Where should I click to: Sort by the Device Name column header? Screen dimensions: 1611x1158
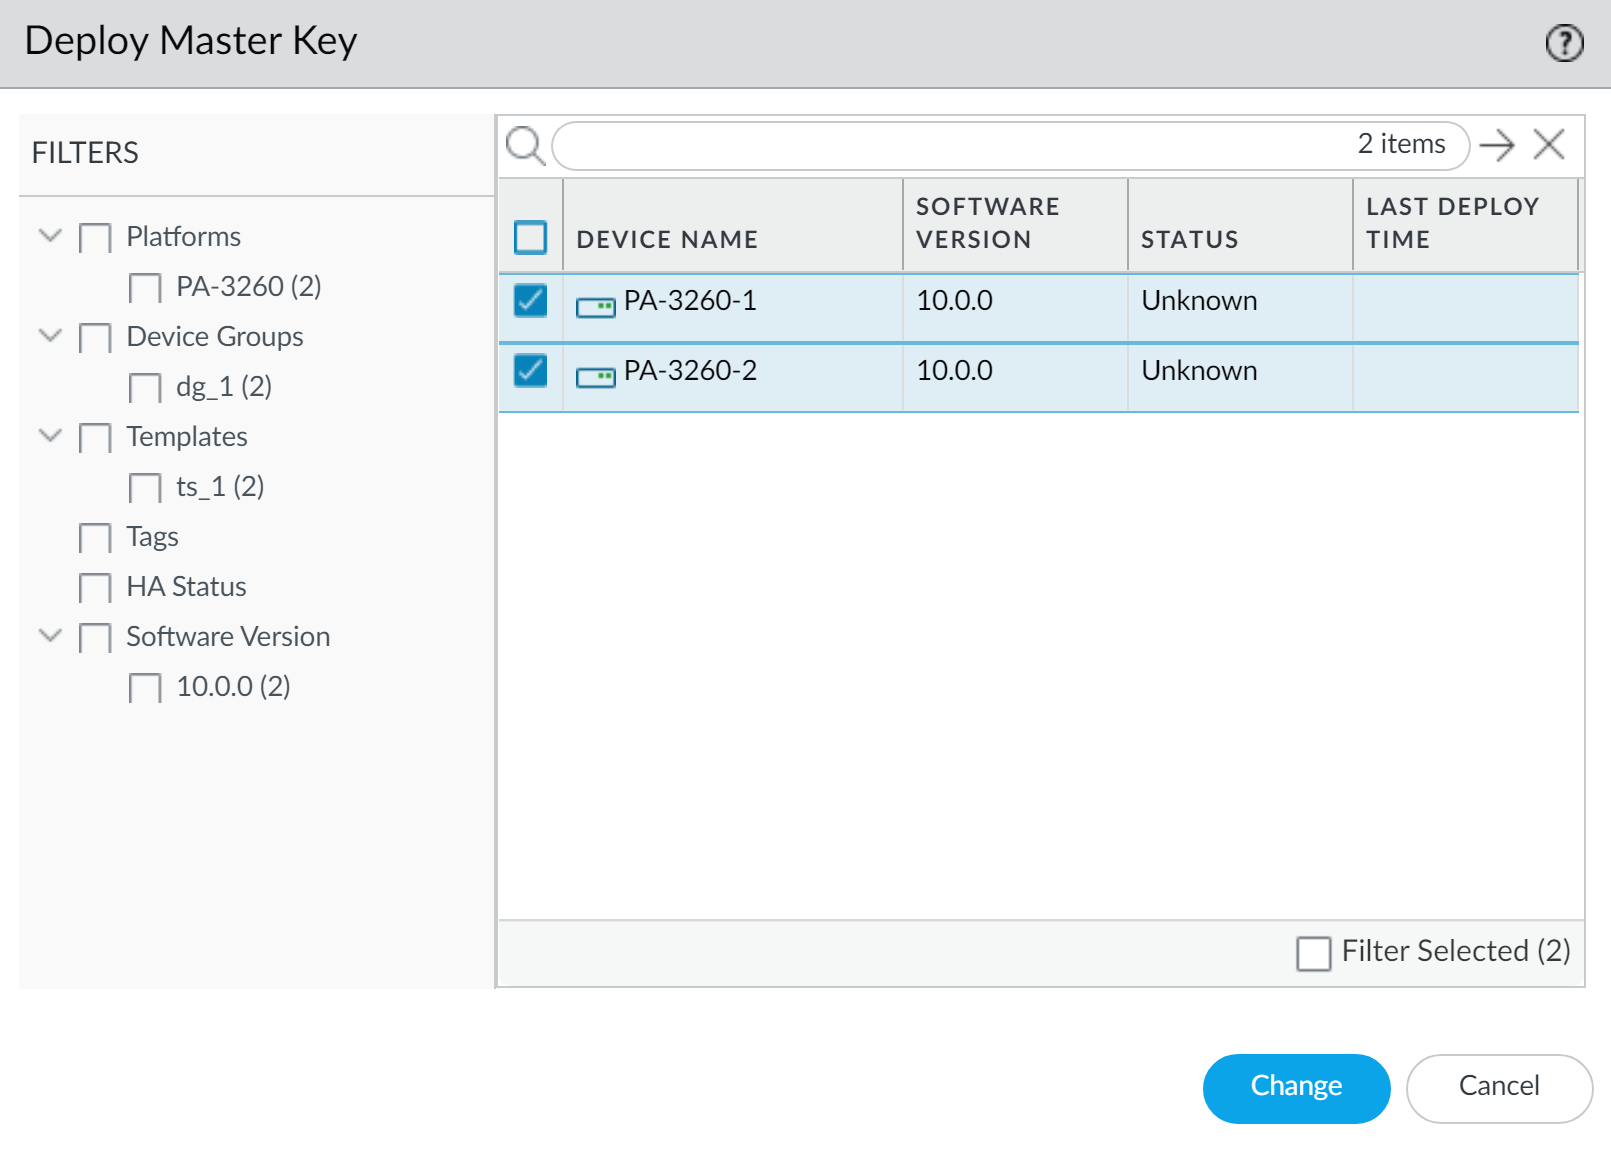point(667,239)
